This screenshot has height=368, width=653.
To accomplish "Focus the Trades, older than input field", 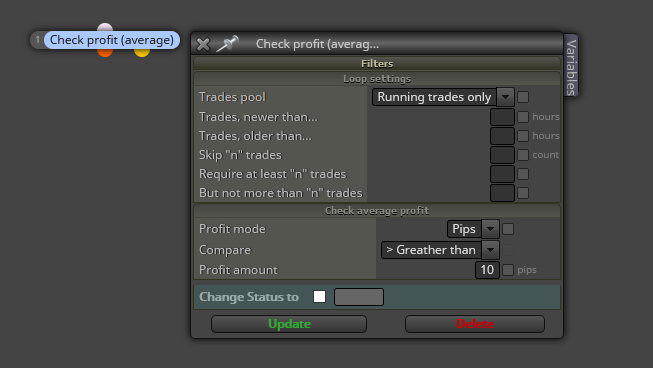I will coord(502,136).
